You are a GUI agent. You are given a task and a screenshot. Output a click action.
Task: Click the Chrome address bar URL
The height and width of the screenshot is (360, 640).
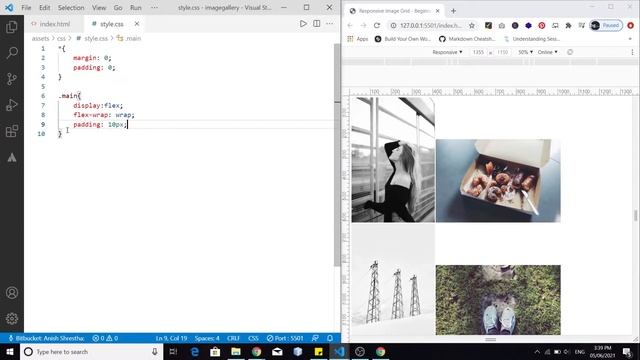431,25
